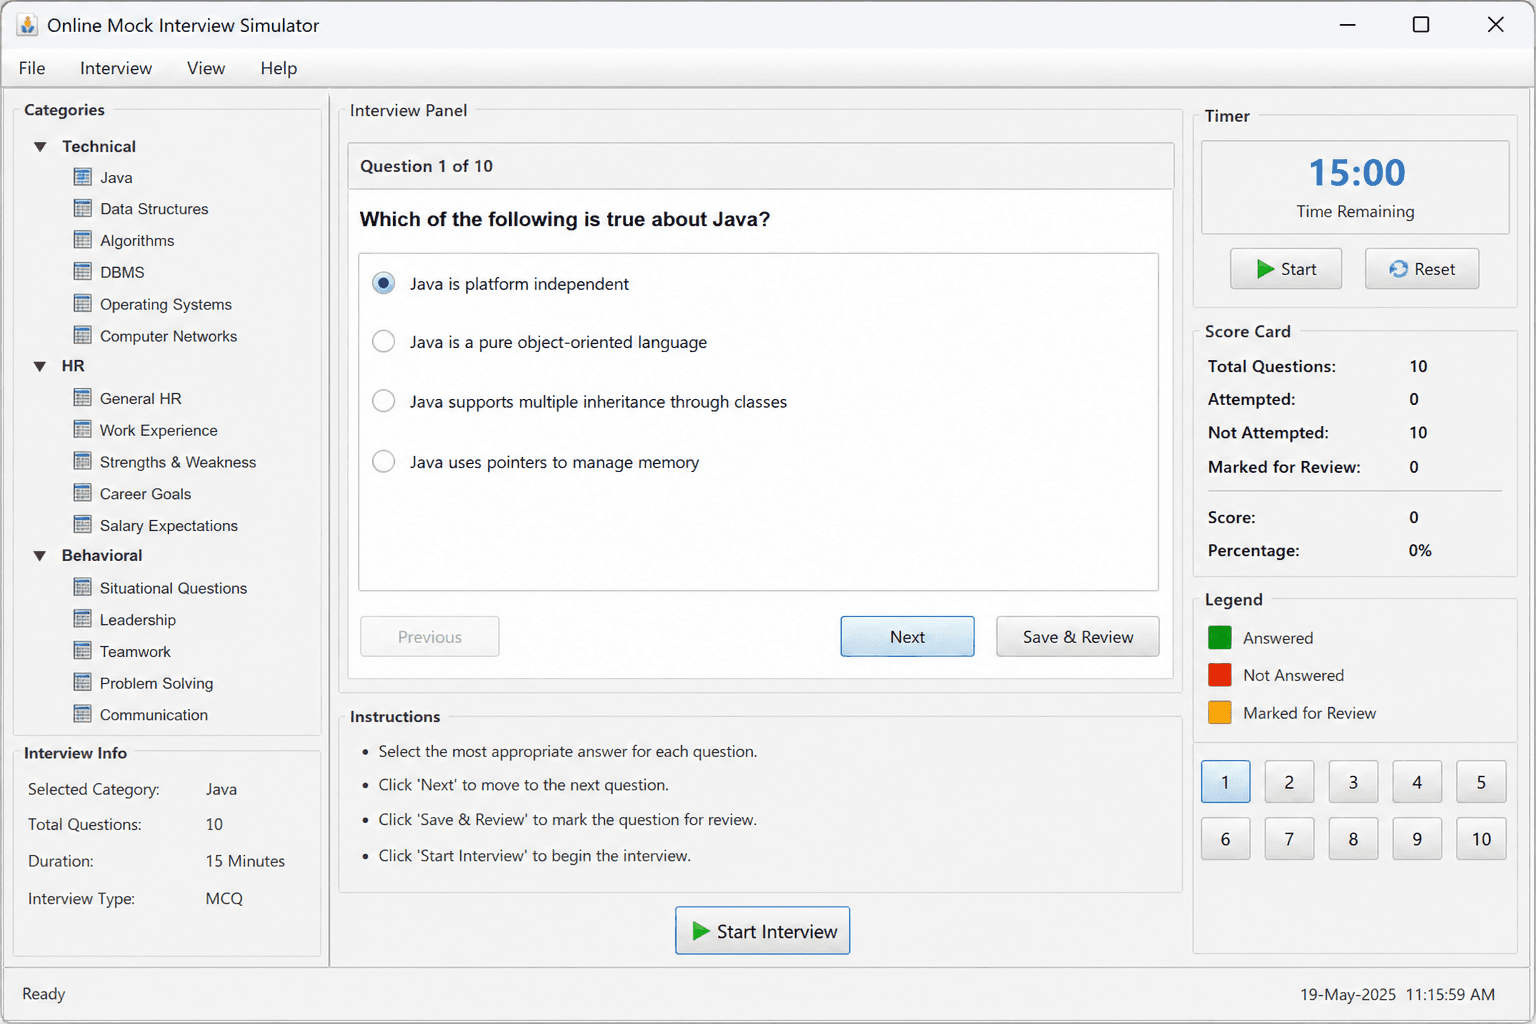Click the DBMS table icon

(83, 271)
